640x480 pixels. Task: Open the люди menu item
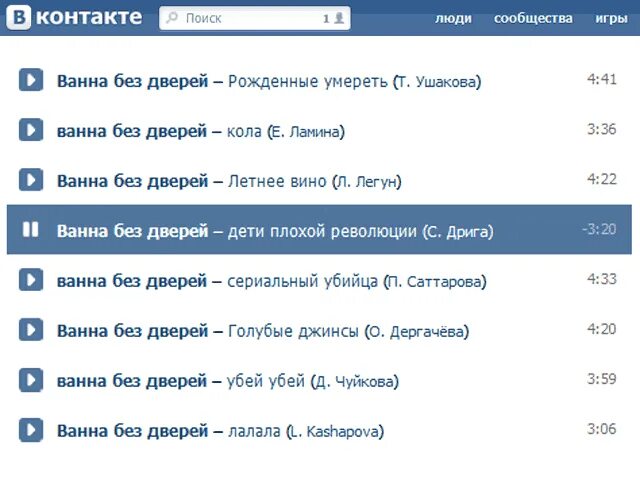coord(453,18)
